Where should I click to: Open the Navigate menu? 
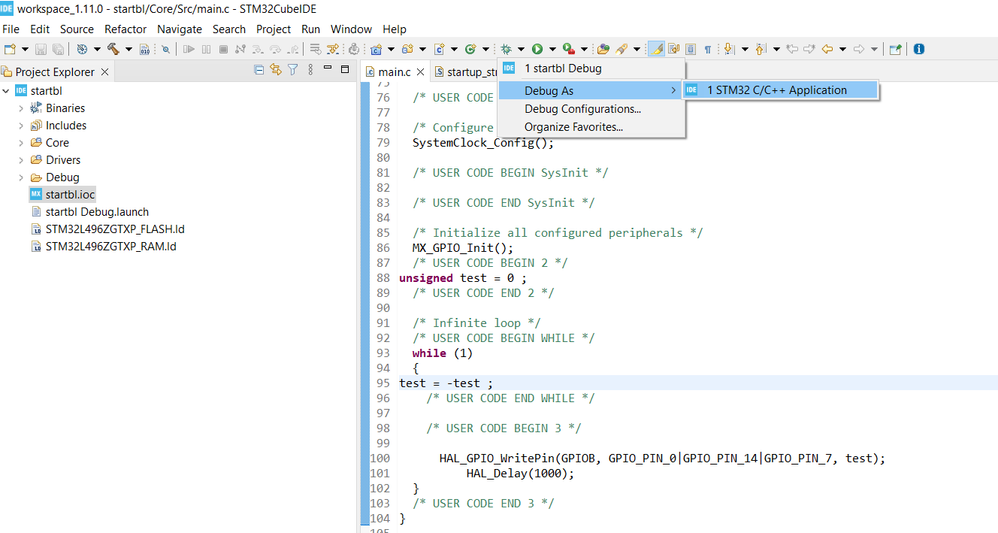pyautogui.click(x=179, y=29)
